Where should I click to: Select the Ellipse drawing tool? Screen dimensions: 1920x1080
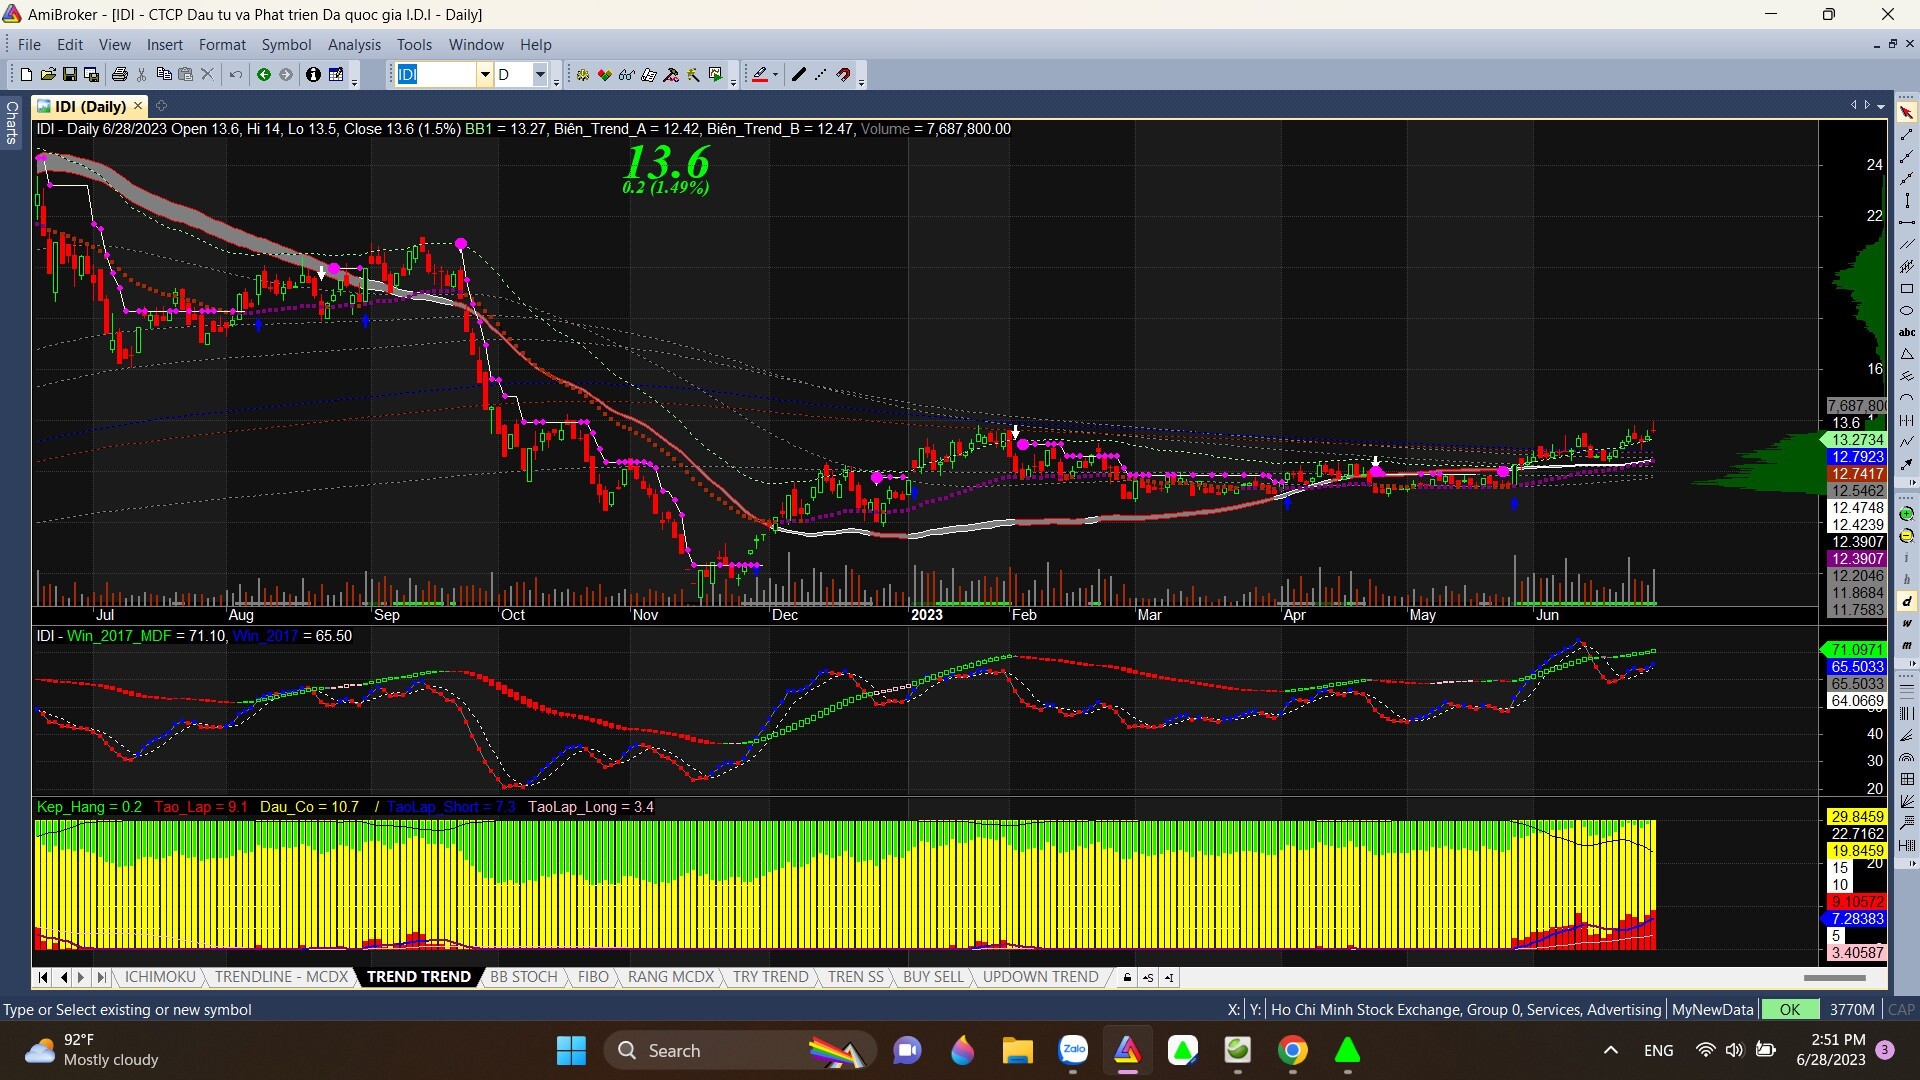[x=1907, y=310]
